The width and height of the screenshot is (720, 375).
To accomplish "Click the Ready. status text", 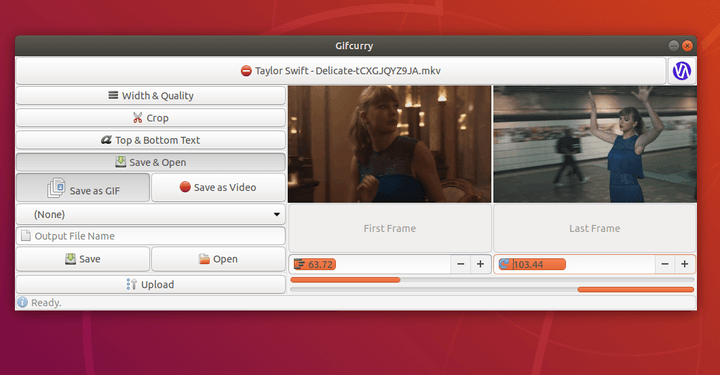I will (x=46, y=303).
